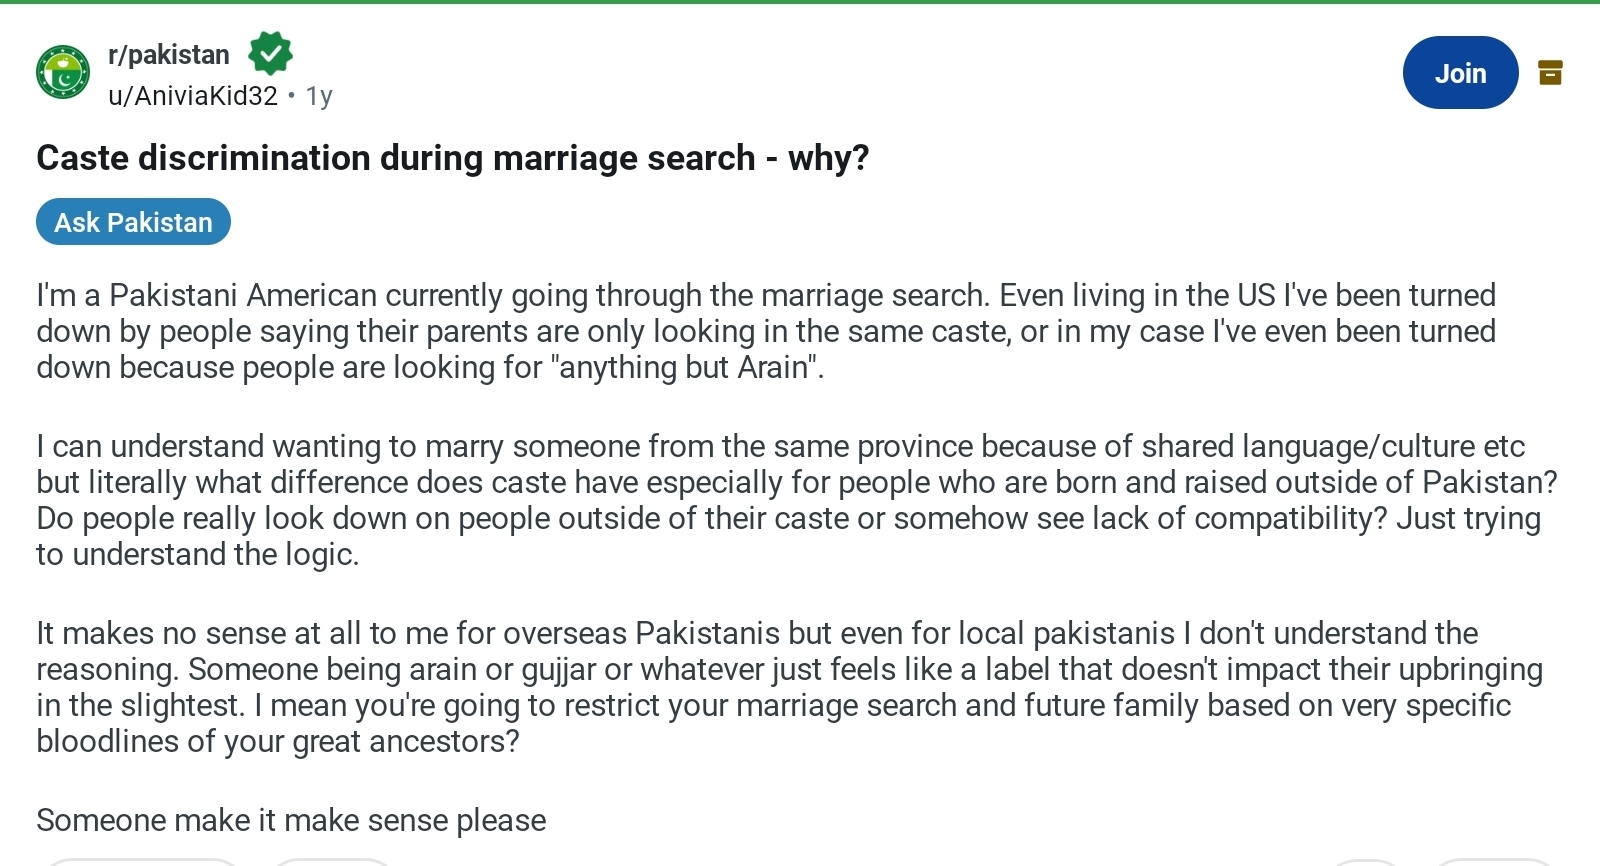Click the green loading bar at the top

[800, 2]
